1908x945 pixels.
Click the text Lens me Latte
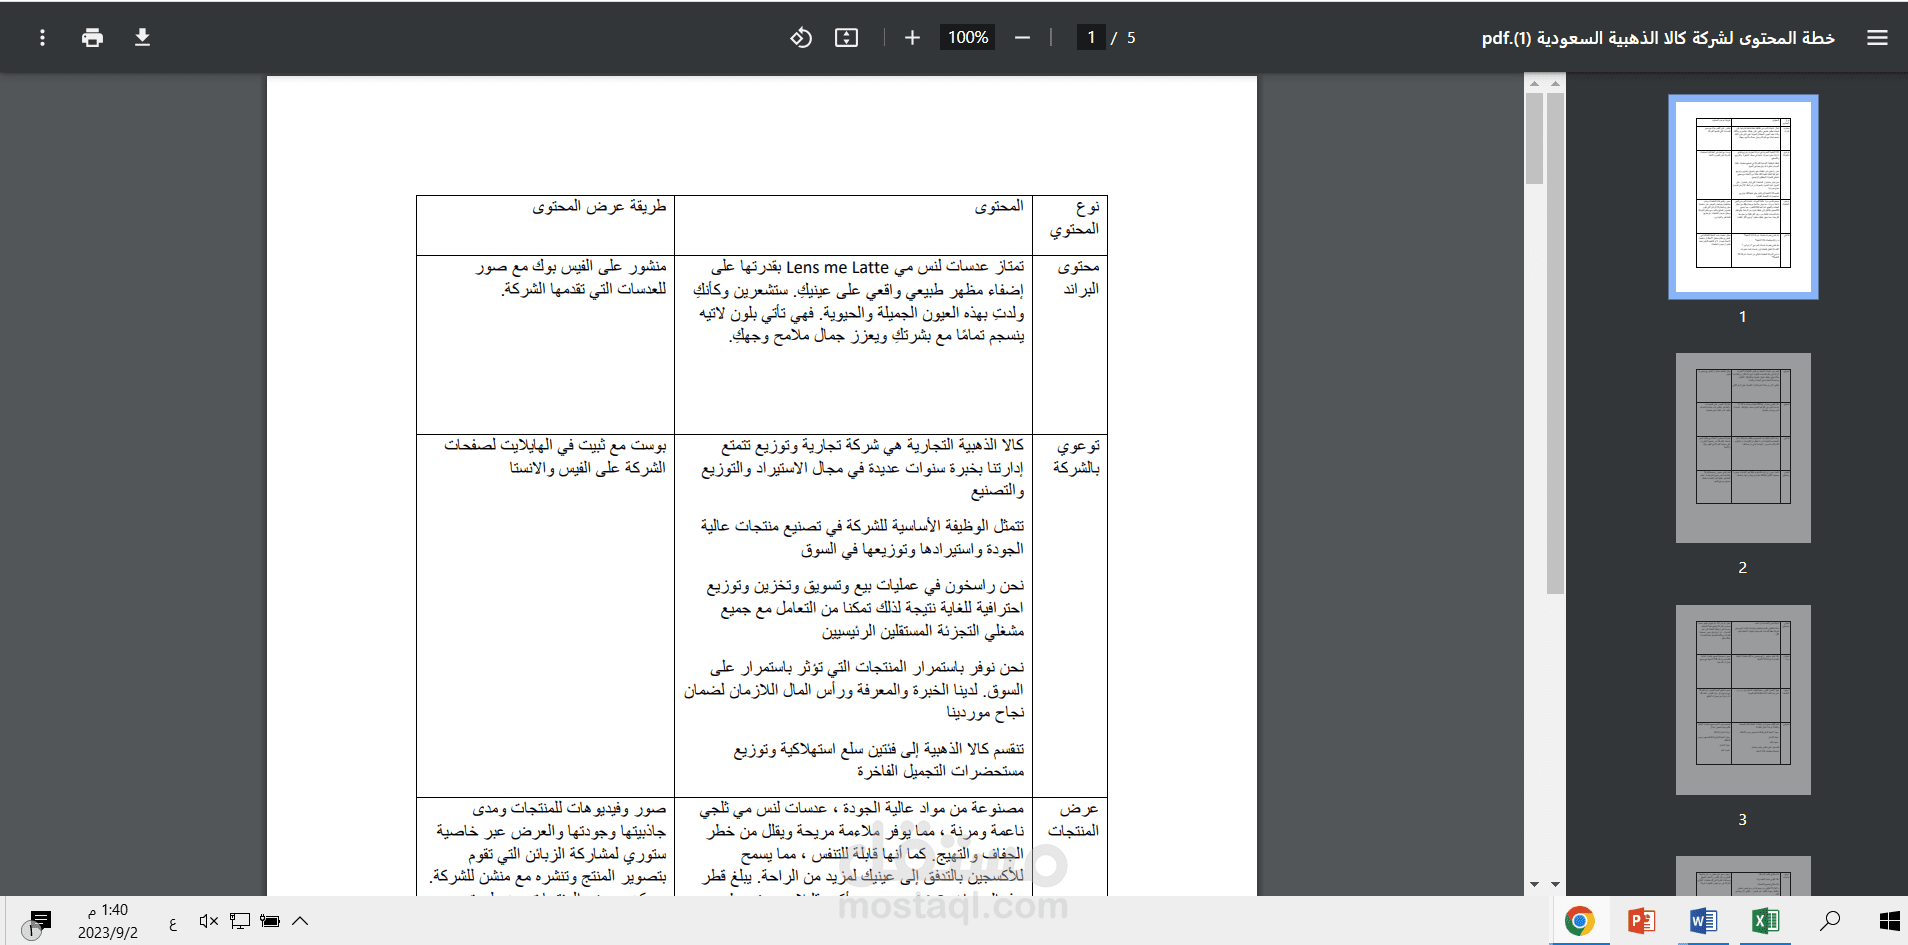837,267
